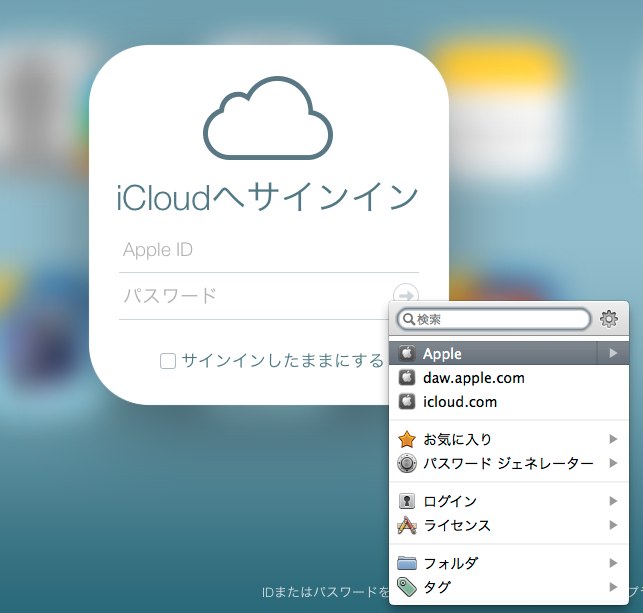Open the フォルダ menu item
Viewport: 643px width, 613px height.
tap(508, 563)
